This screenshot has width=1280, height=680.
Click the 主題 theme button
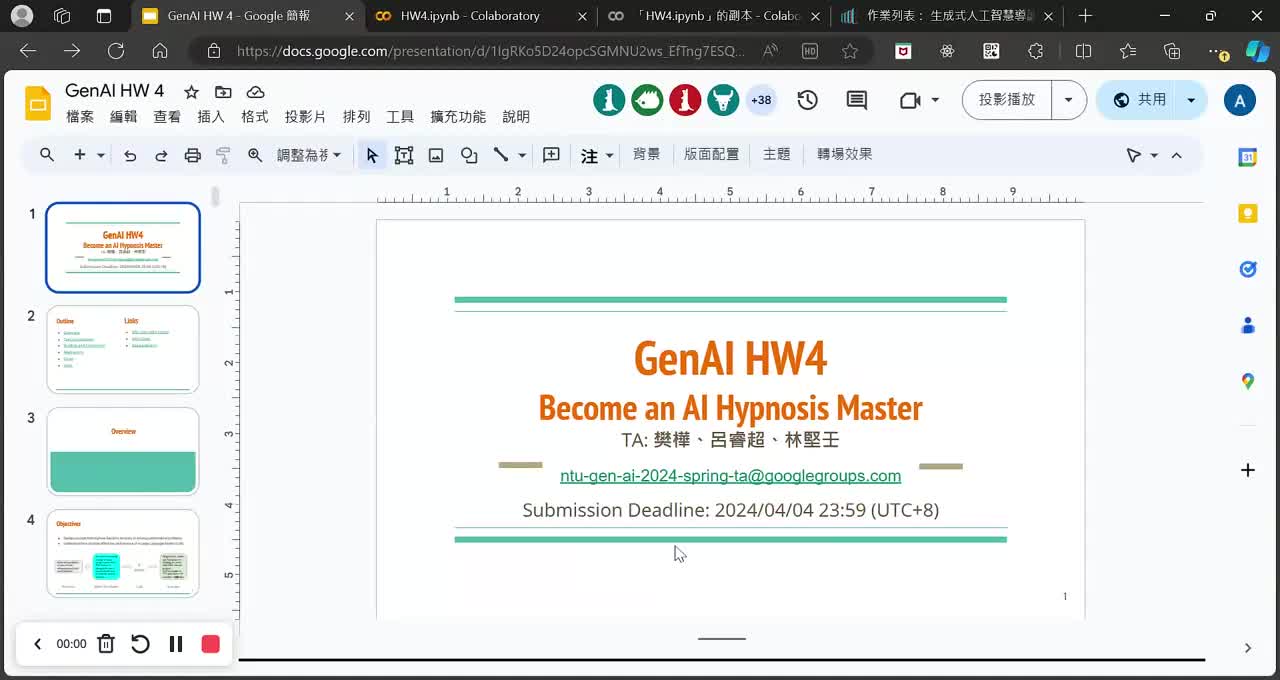(x=777, y=154)
